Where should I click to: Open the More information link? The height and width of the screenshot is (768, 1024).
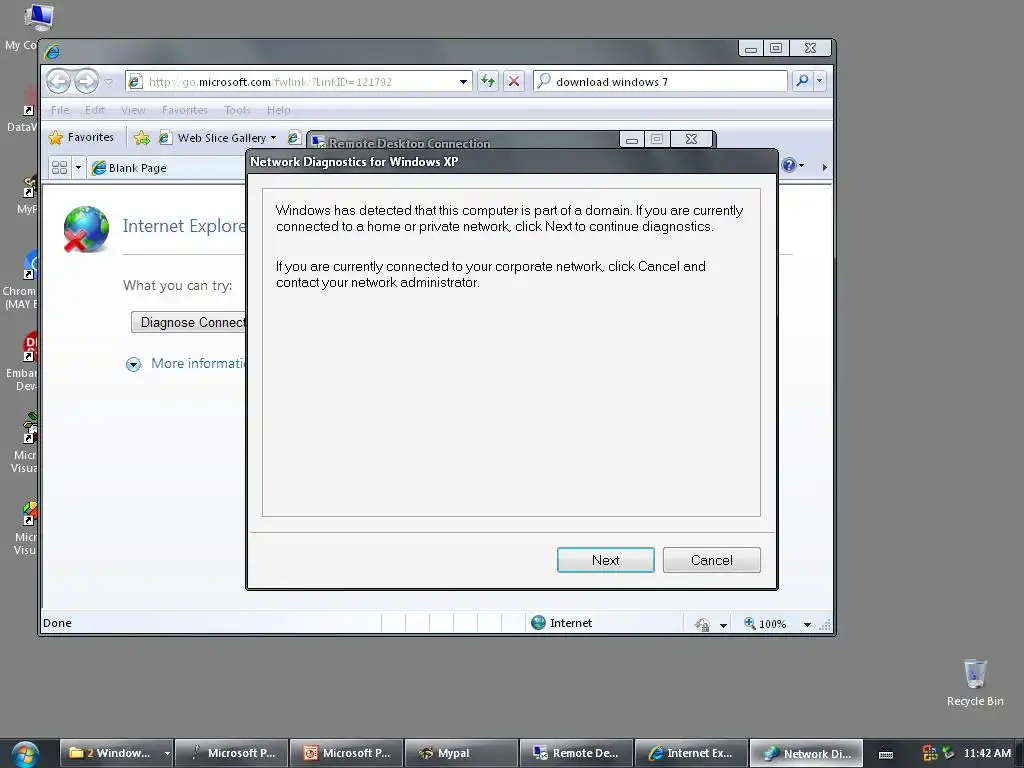point(199,363)
